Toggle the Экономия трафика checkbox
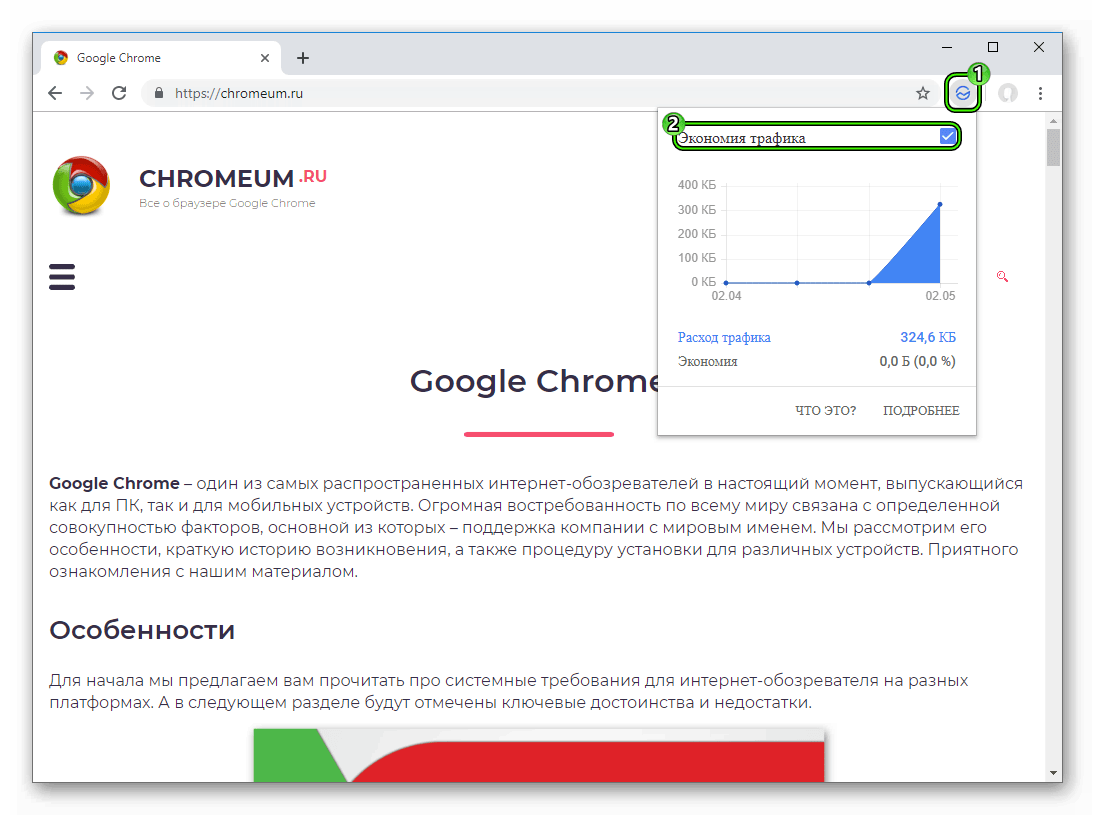The image size is (1095, 815). pos(948,135)
